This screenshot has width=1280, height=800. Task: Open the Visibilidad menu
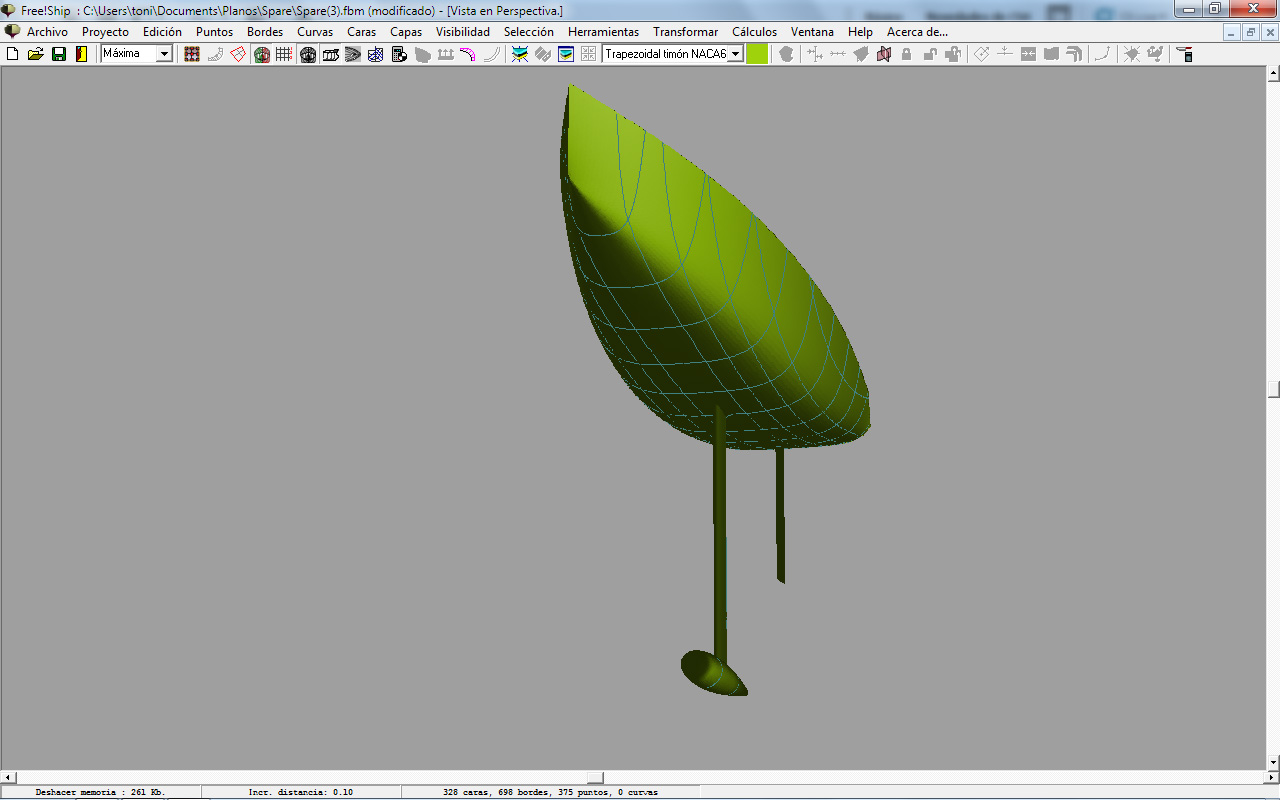click(x=463, y=32)
